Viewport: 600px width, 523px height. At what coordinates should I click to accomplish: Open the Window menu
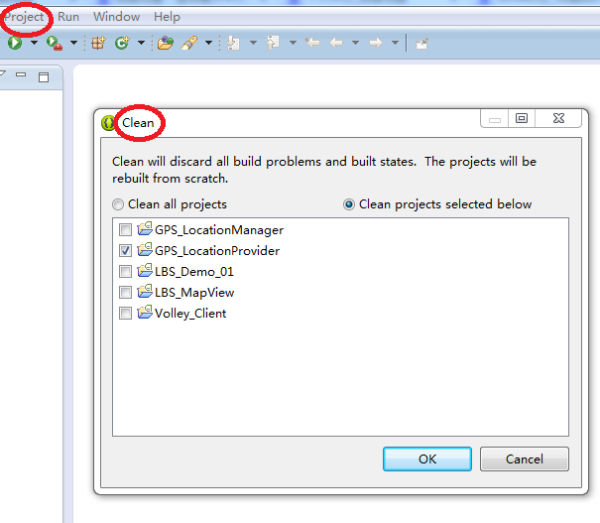tap(116, 17)
